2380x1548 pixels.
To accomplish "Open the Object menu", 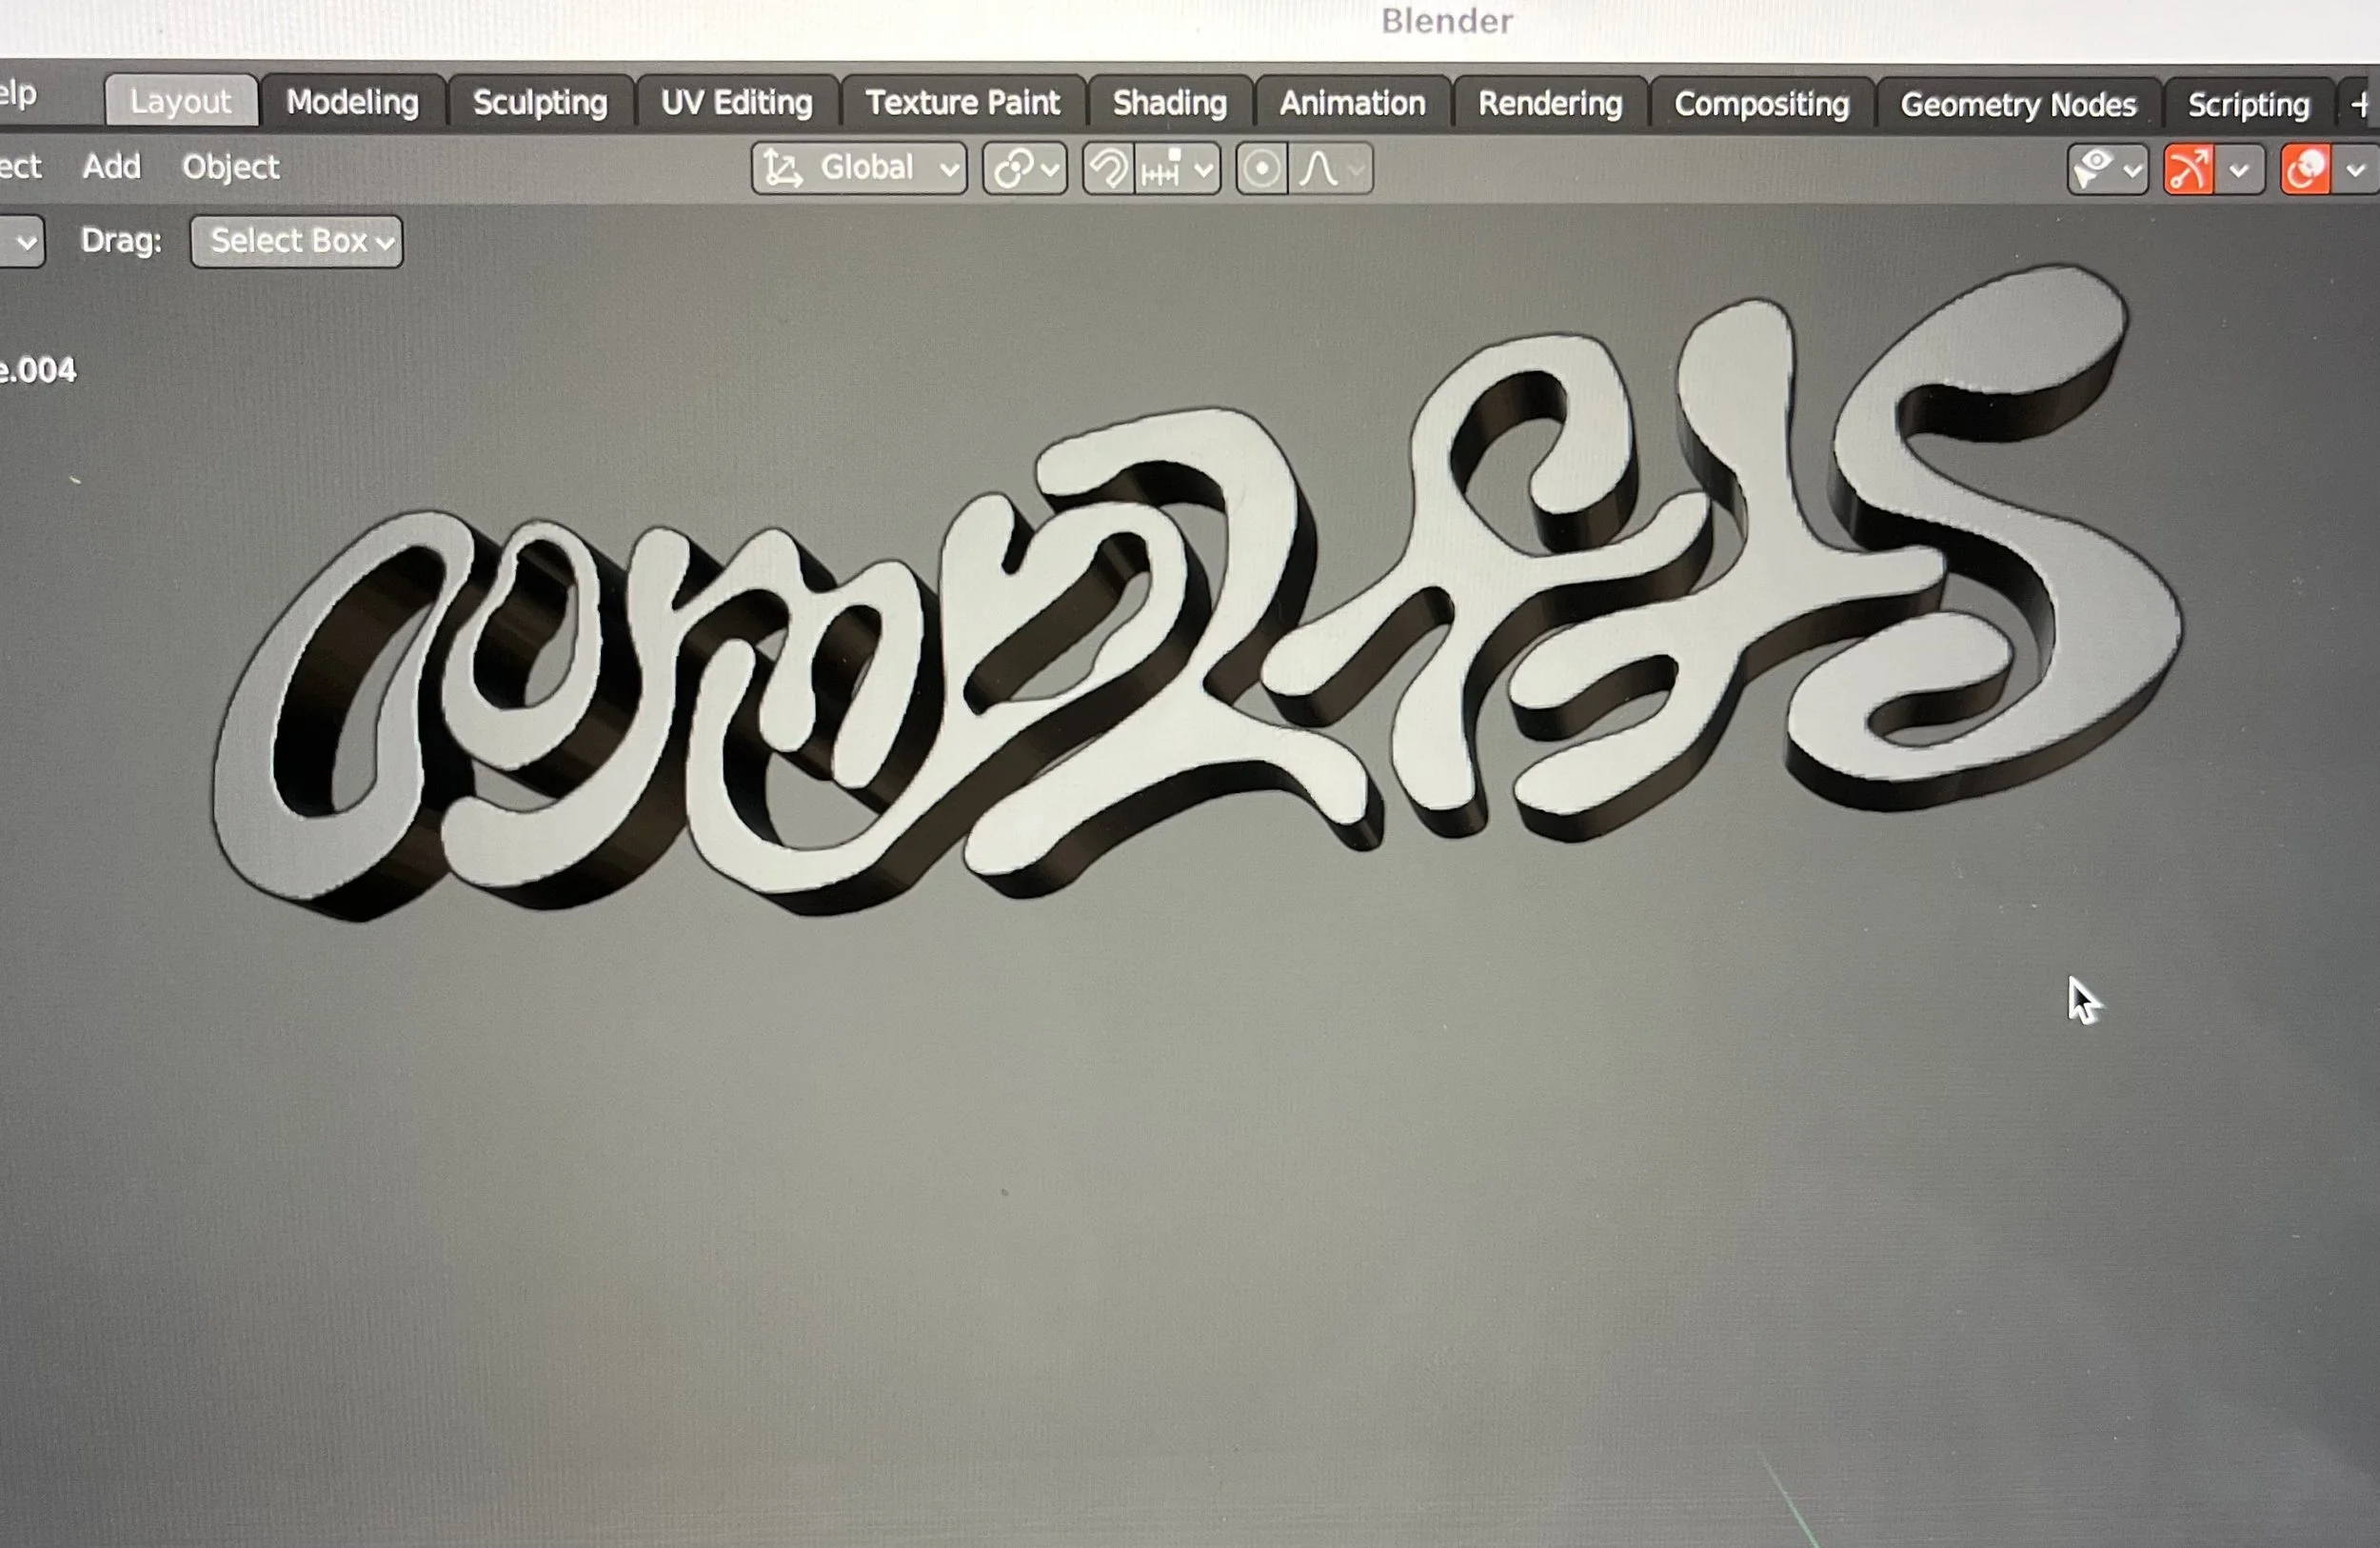I will [230, 166].
